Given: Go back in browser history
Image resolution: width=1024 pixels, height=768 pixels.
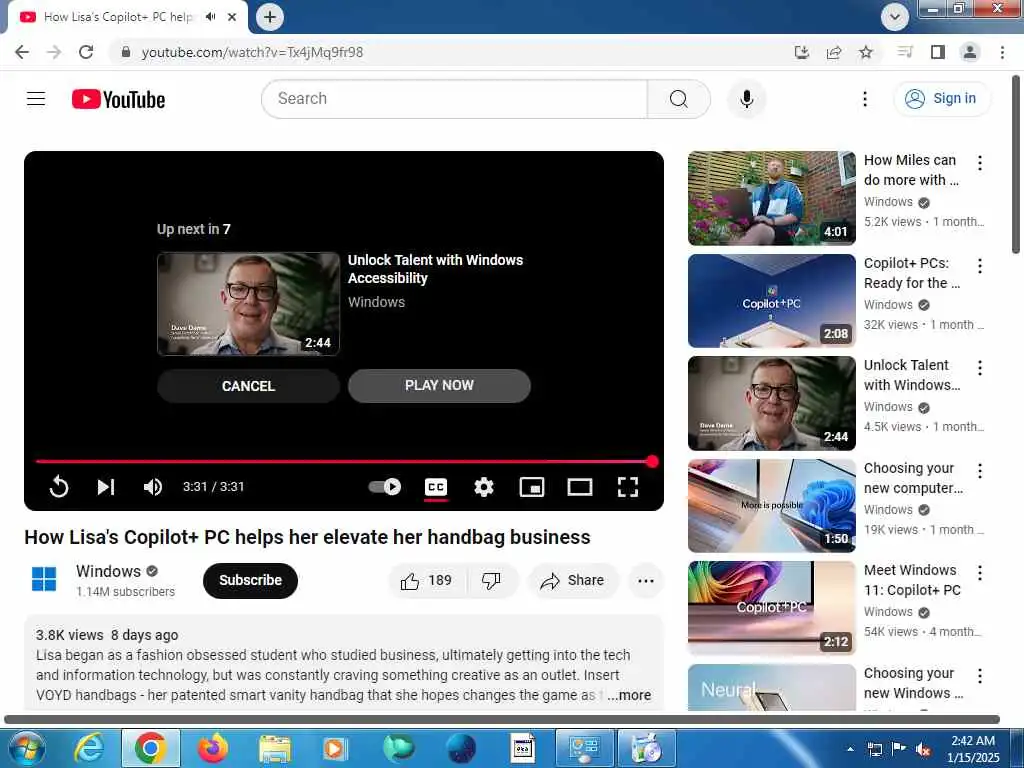Looking at the screenshot, I should [x=22, y=52].
